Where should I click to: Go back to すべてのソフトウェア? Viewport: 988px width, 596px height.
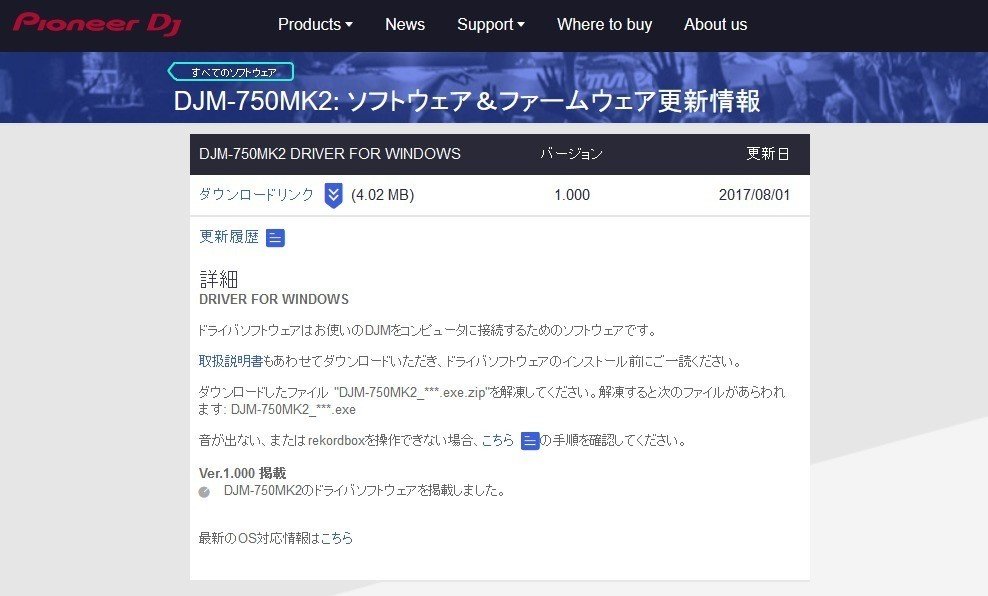tap(231, 72)
